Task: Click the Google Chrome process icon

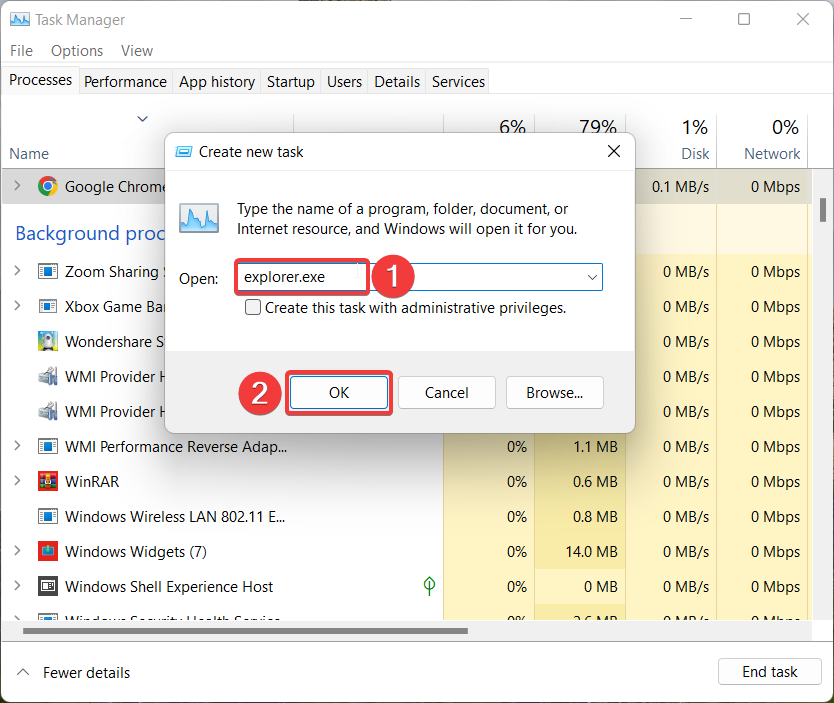Action: [48, 186]
